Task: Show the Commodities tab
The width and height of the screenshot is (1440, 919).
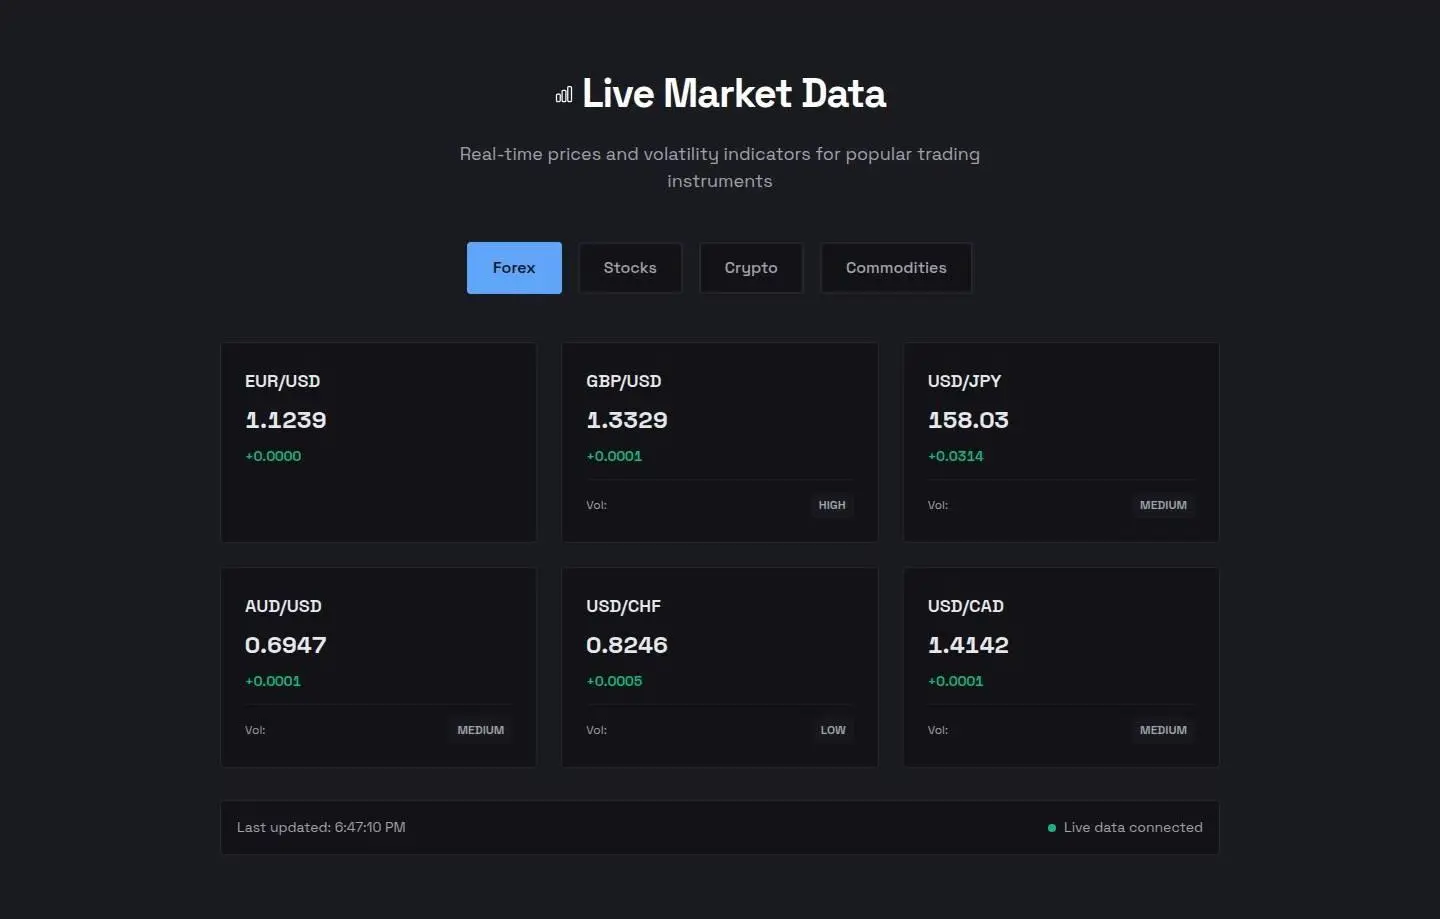Action: tap(896, 268)
